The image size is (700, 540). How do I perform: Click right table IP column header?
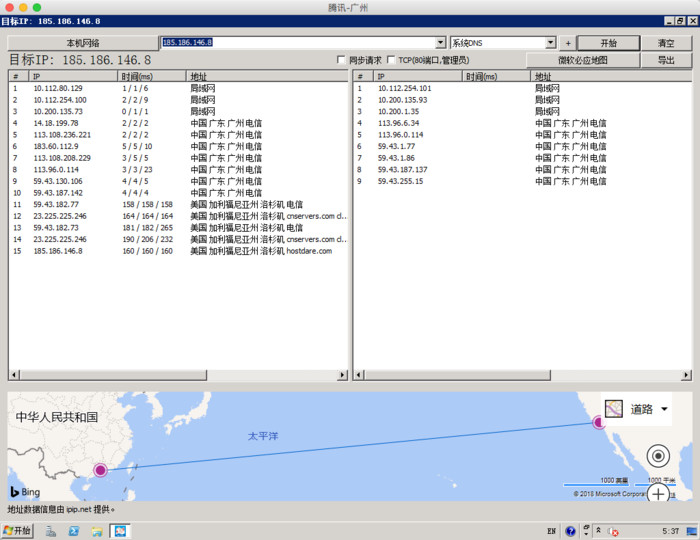coord(418,76)
